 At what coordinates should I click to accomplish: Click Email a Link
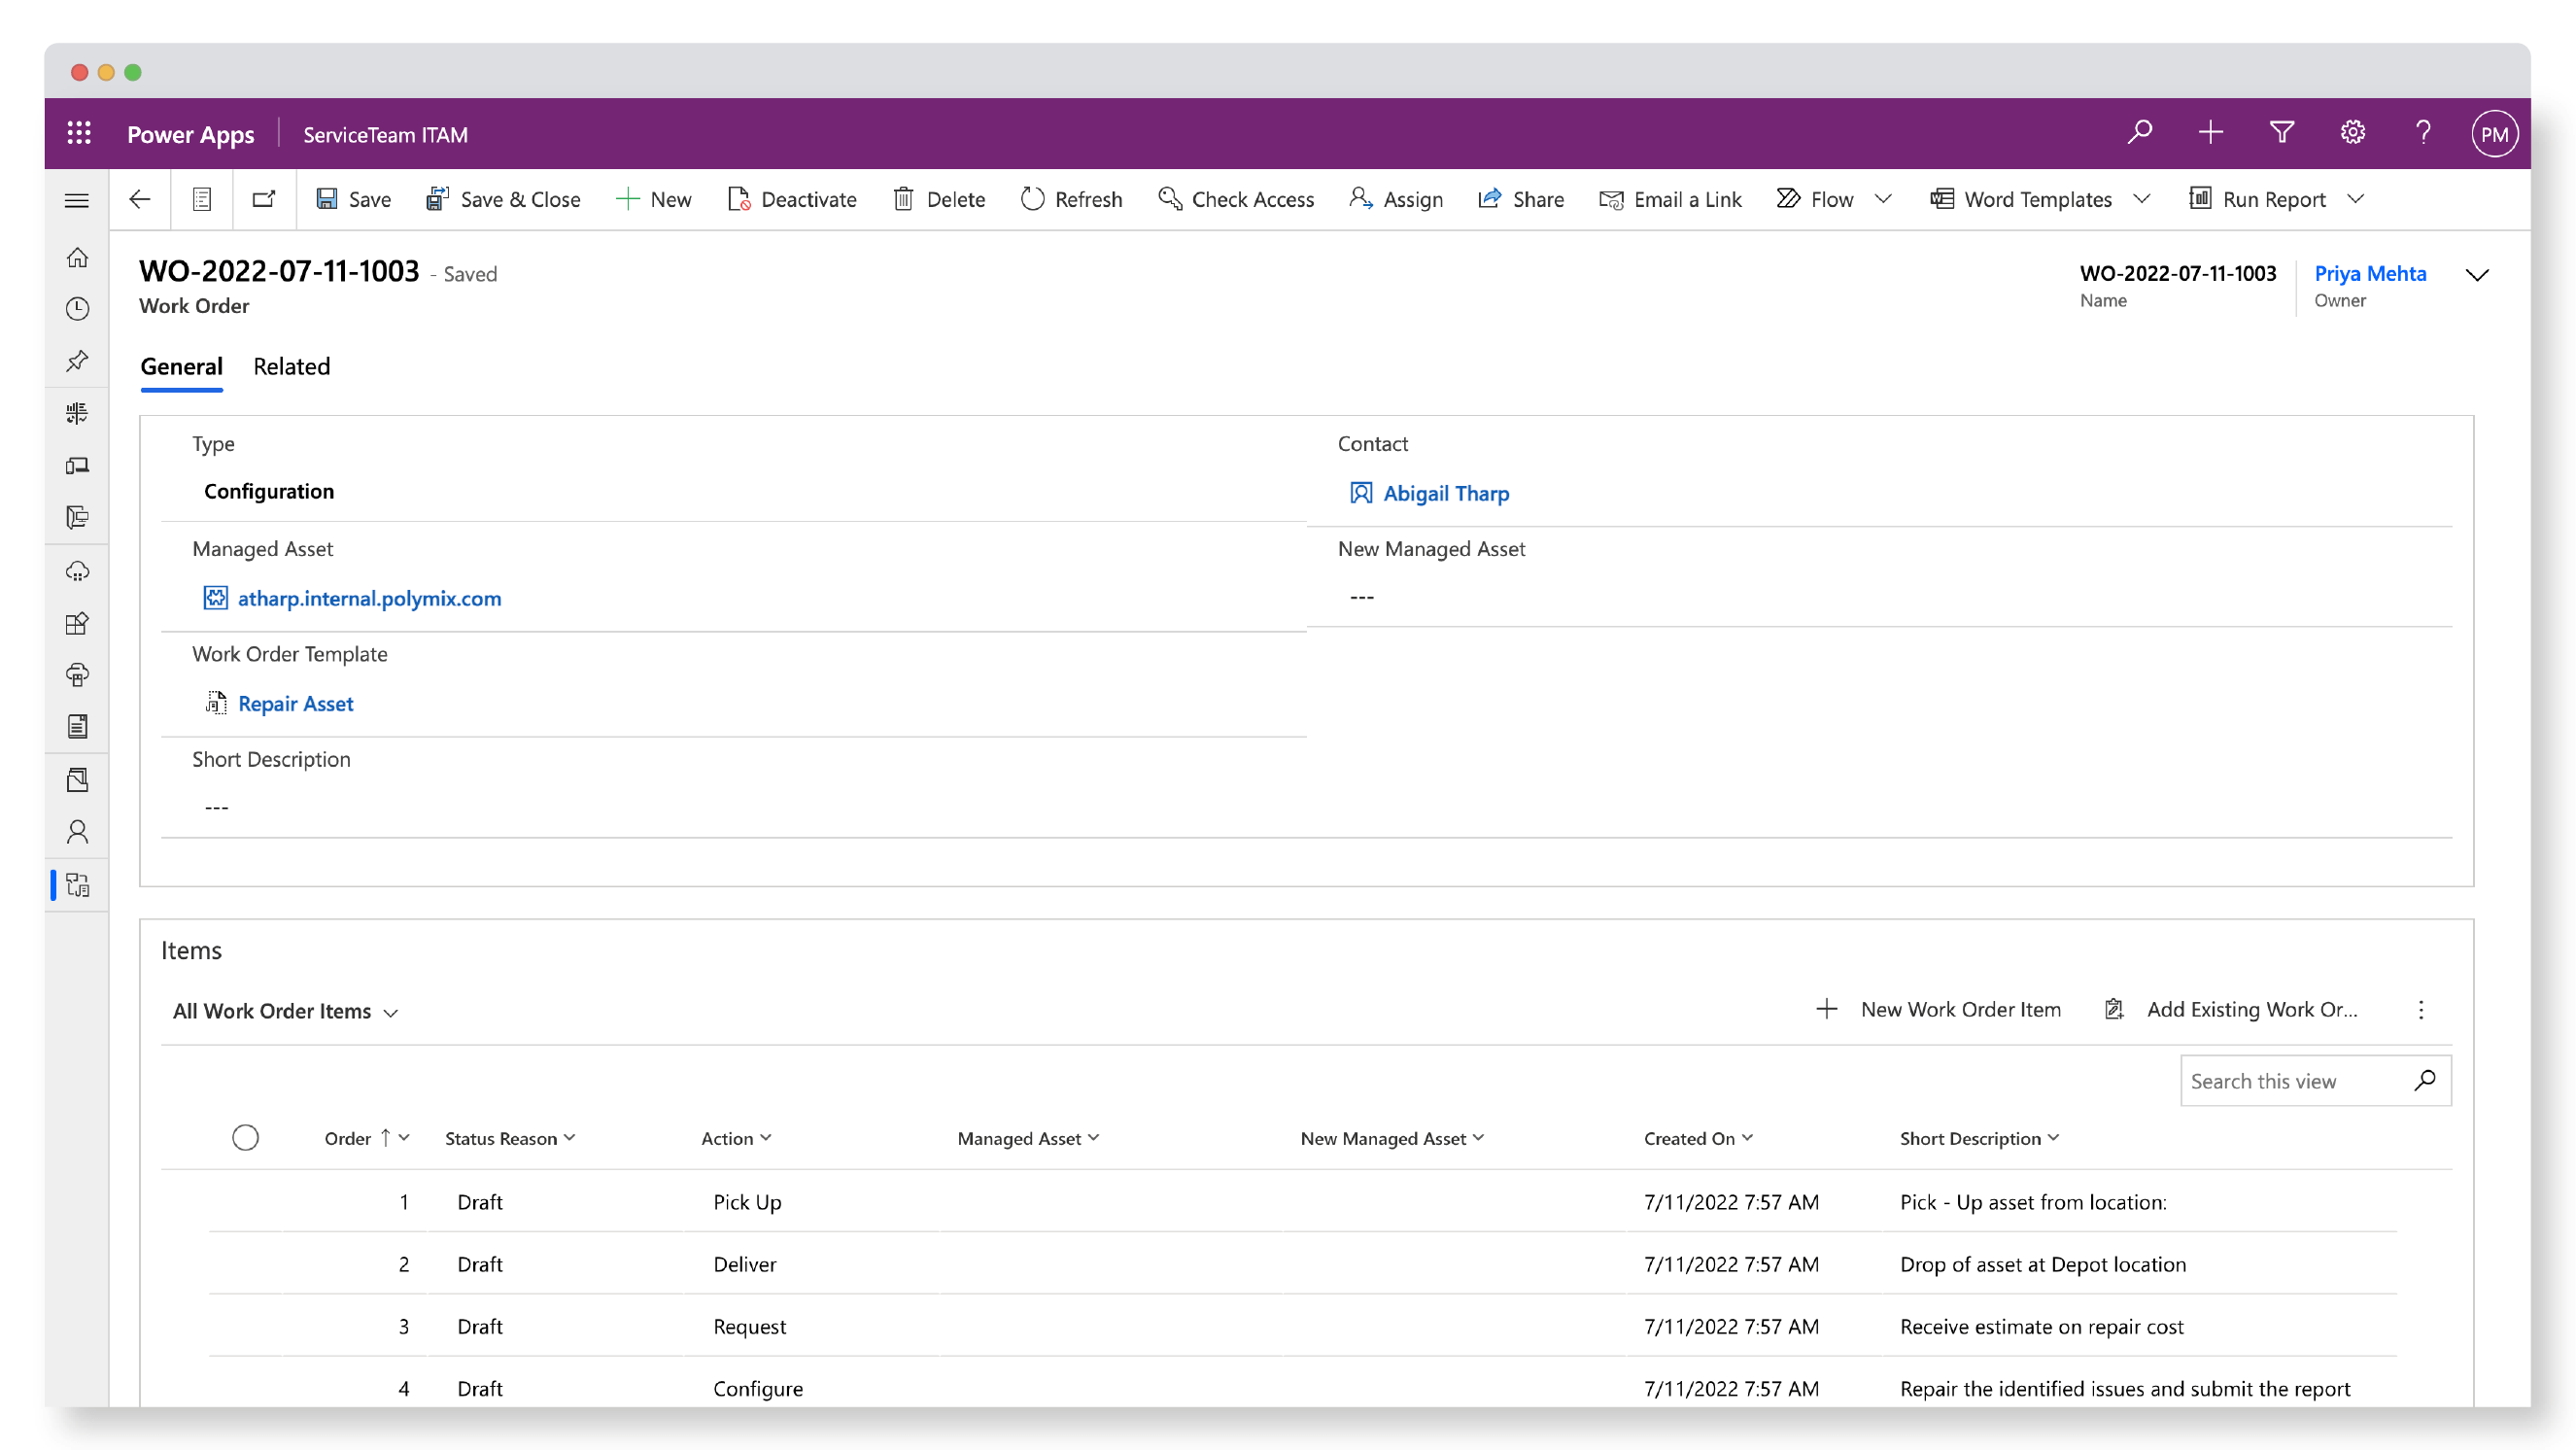pyautogui.click(x=1670, y=199)
